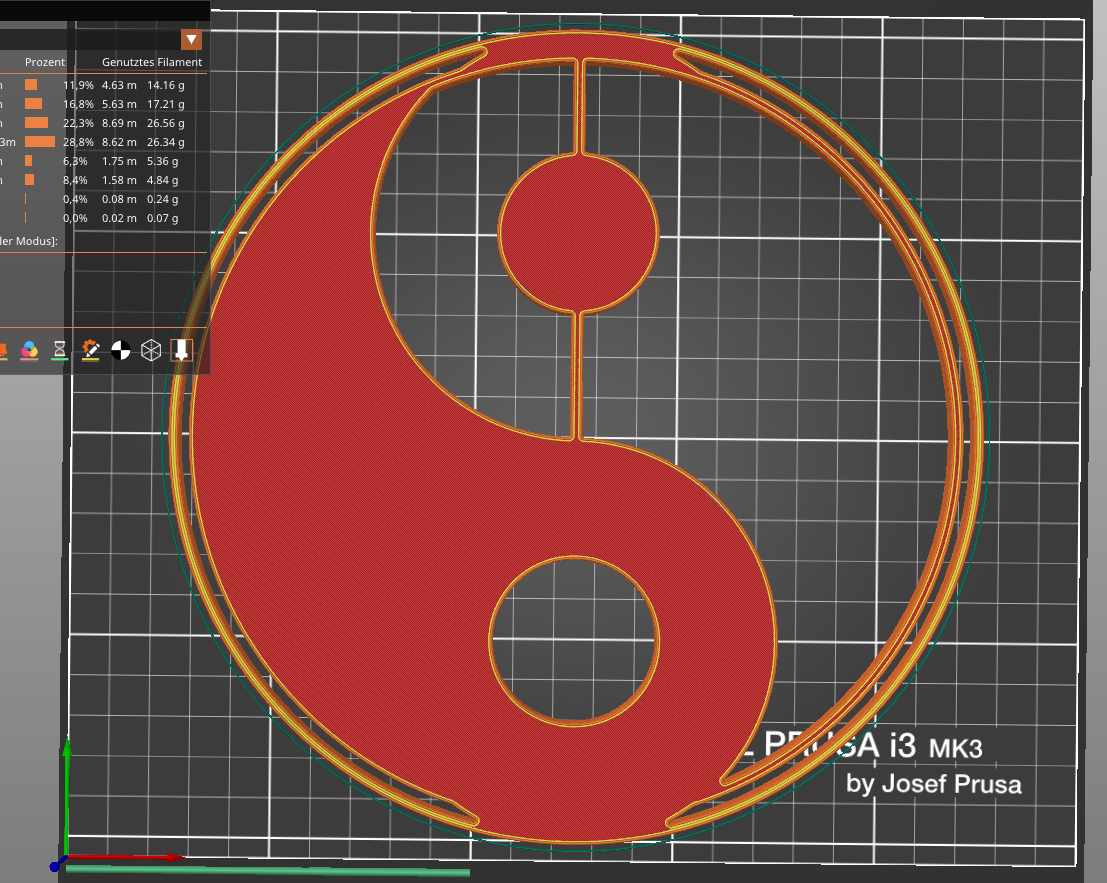The width and height of the screenshot is (1107, 883).
Task: Click the green horizontal move slider bar
Action: [x=268, y=870]
